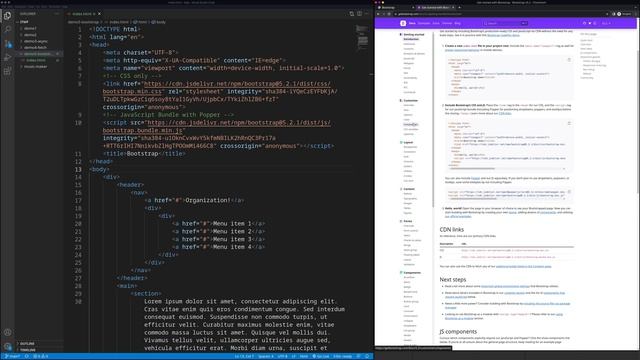The image size is (640, 360).
Task: Expand the TIMELINE section in Explorer
Action: point(28,350)
